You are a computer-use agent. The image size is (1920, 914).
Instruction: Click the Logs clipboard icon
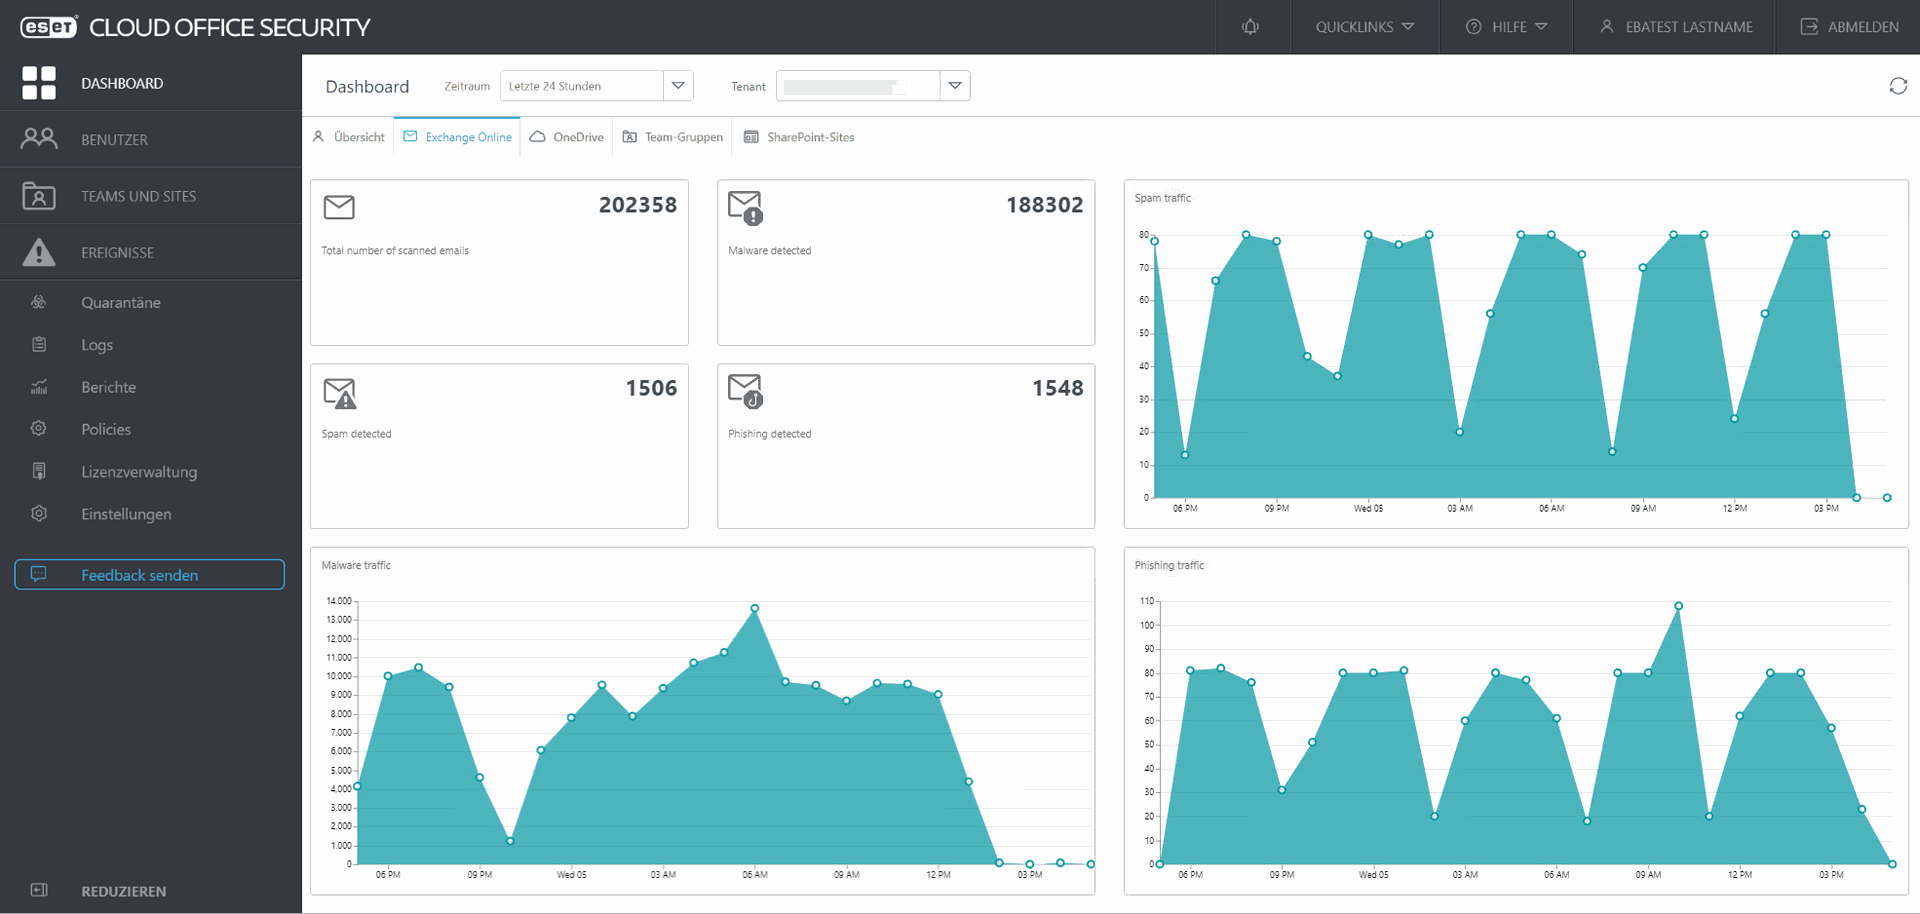pyautogui.click(x=39, y=344)
